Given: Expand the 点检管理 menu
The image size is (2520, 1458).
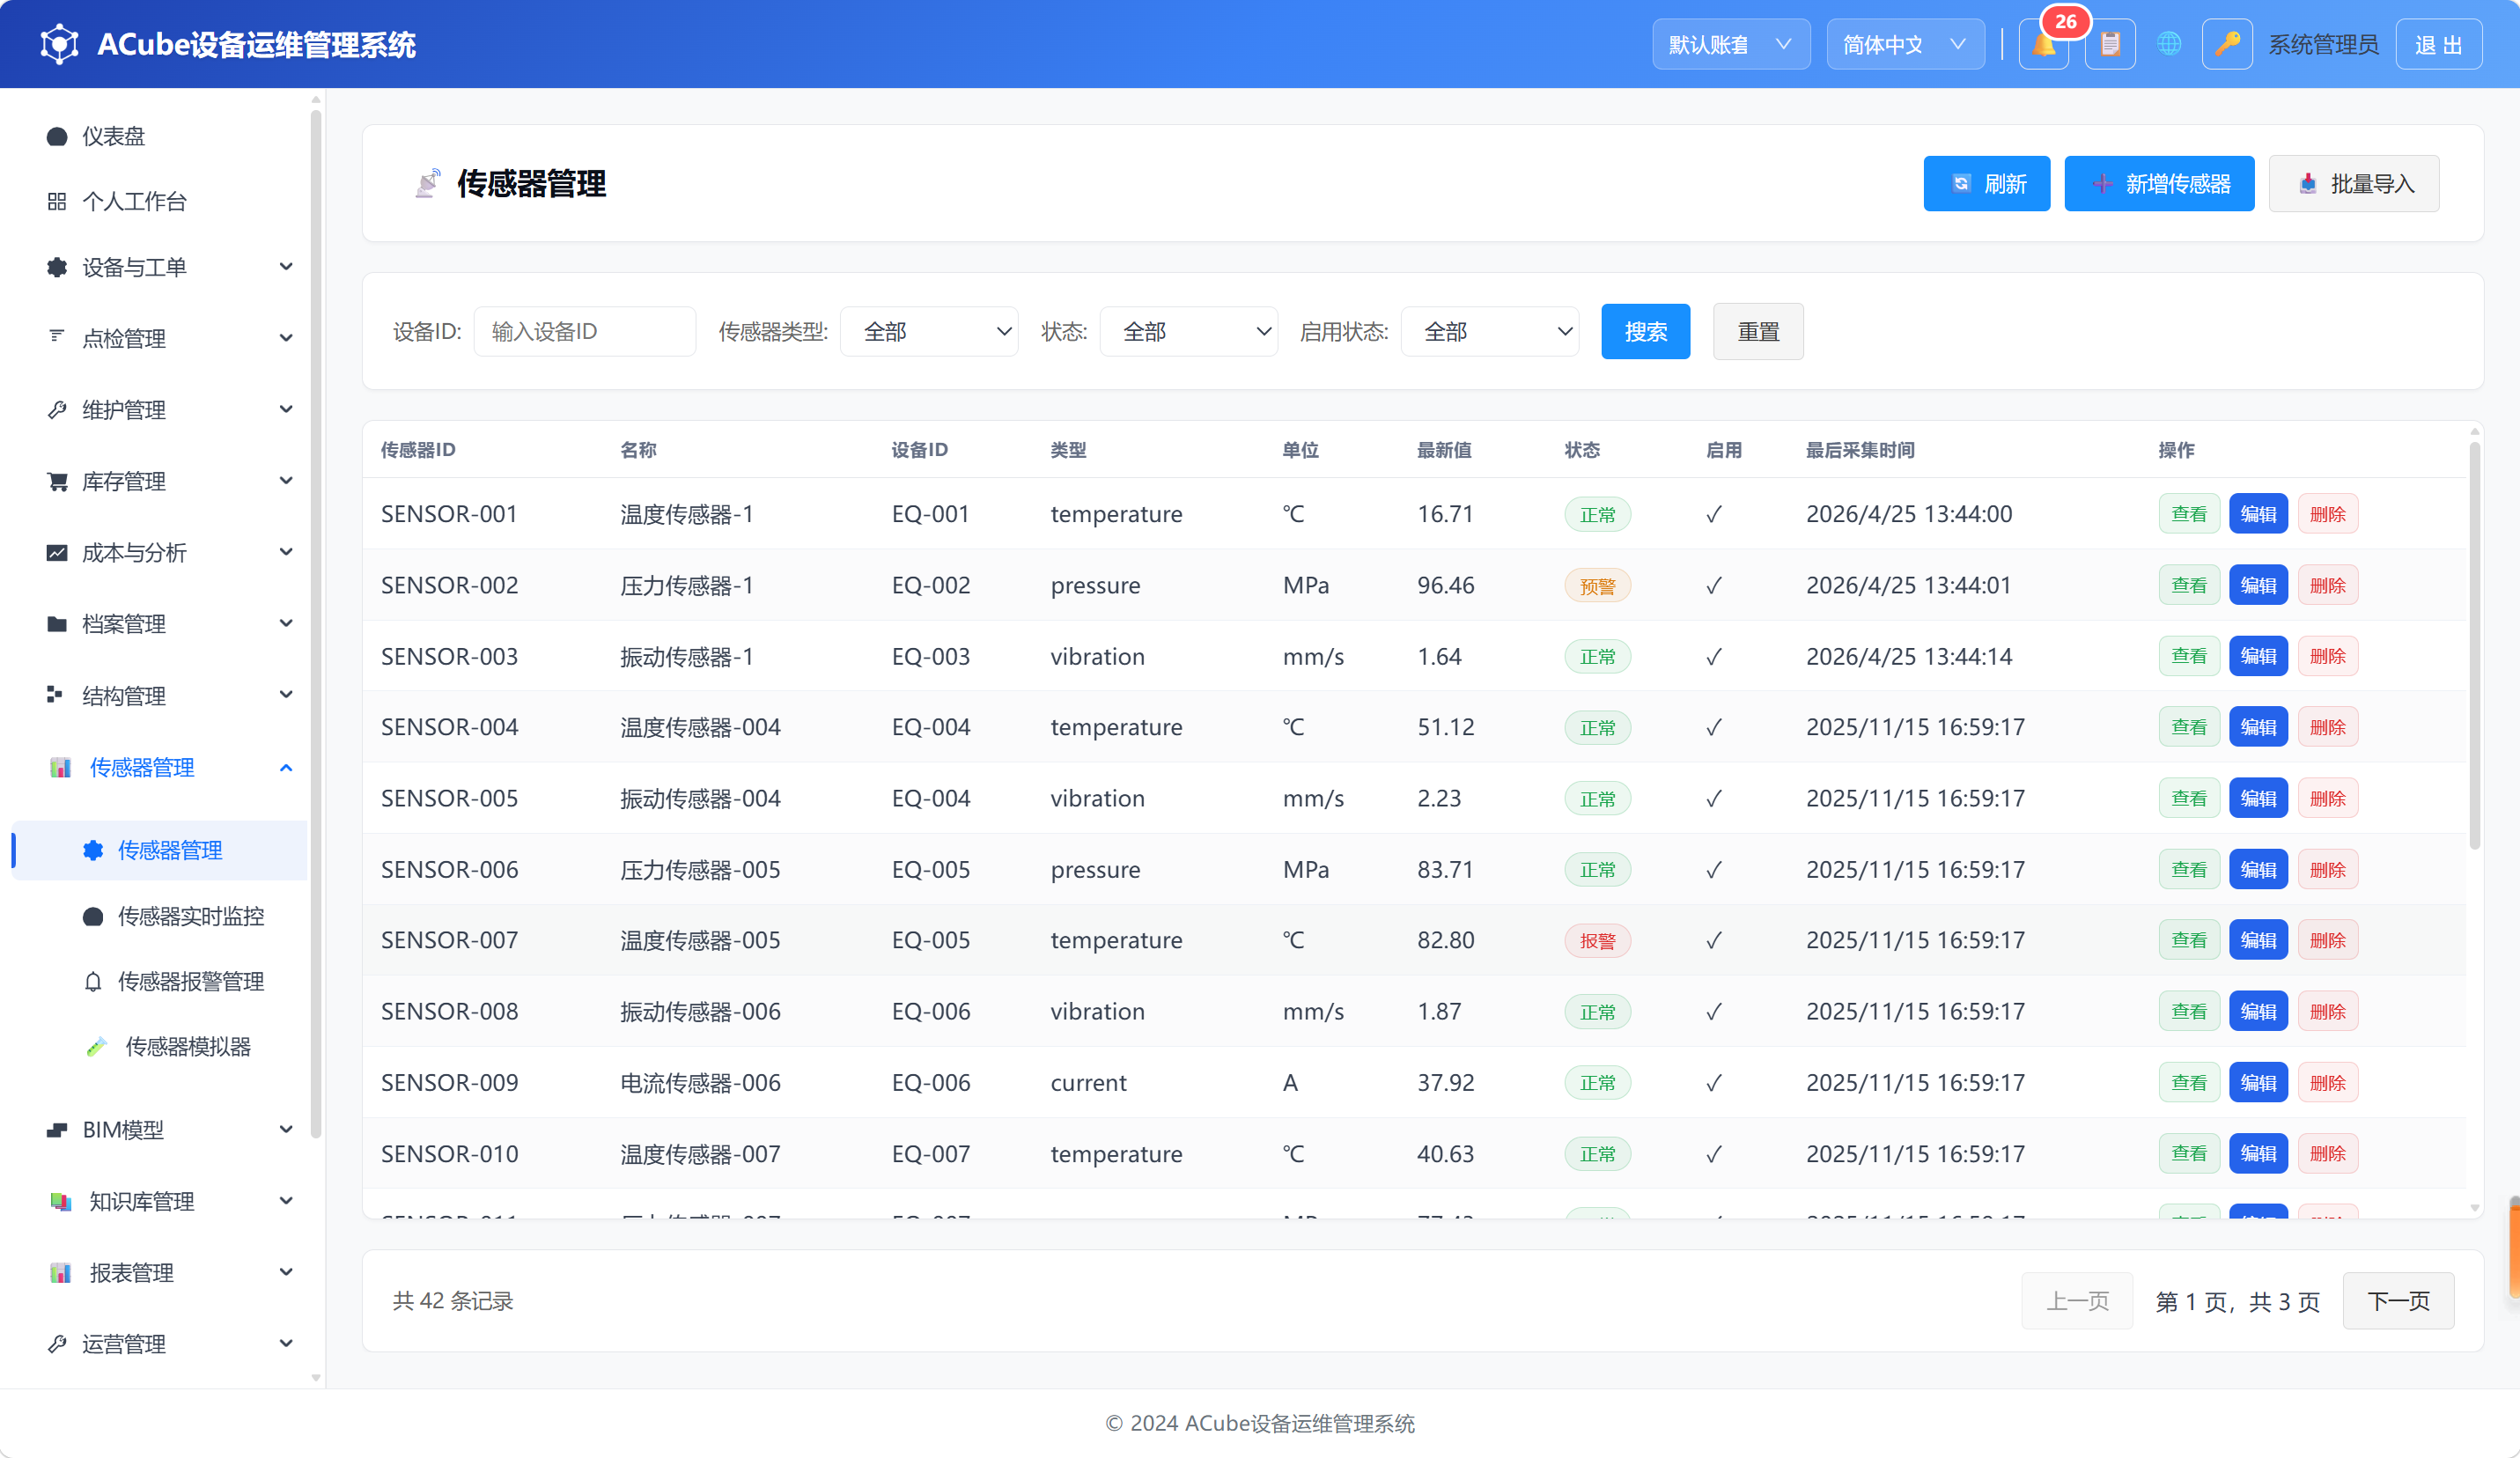Looking at the screenshot, I should [x=162, y=338].
